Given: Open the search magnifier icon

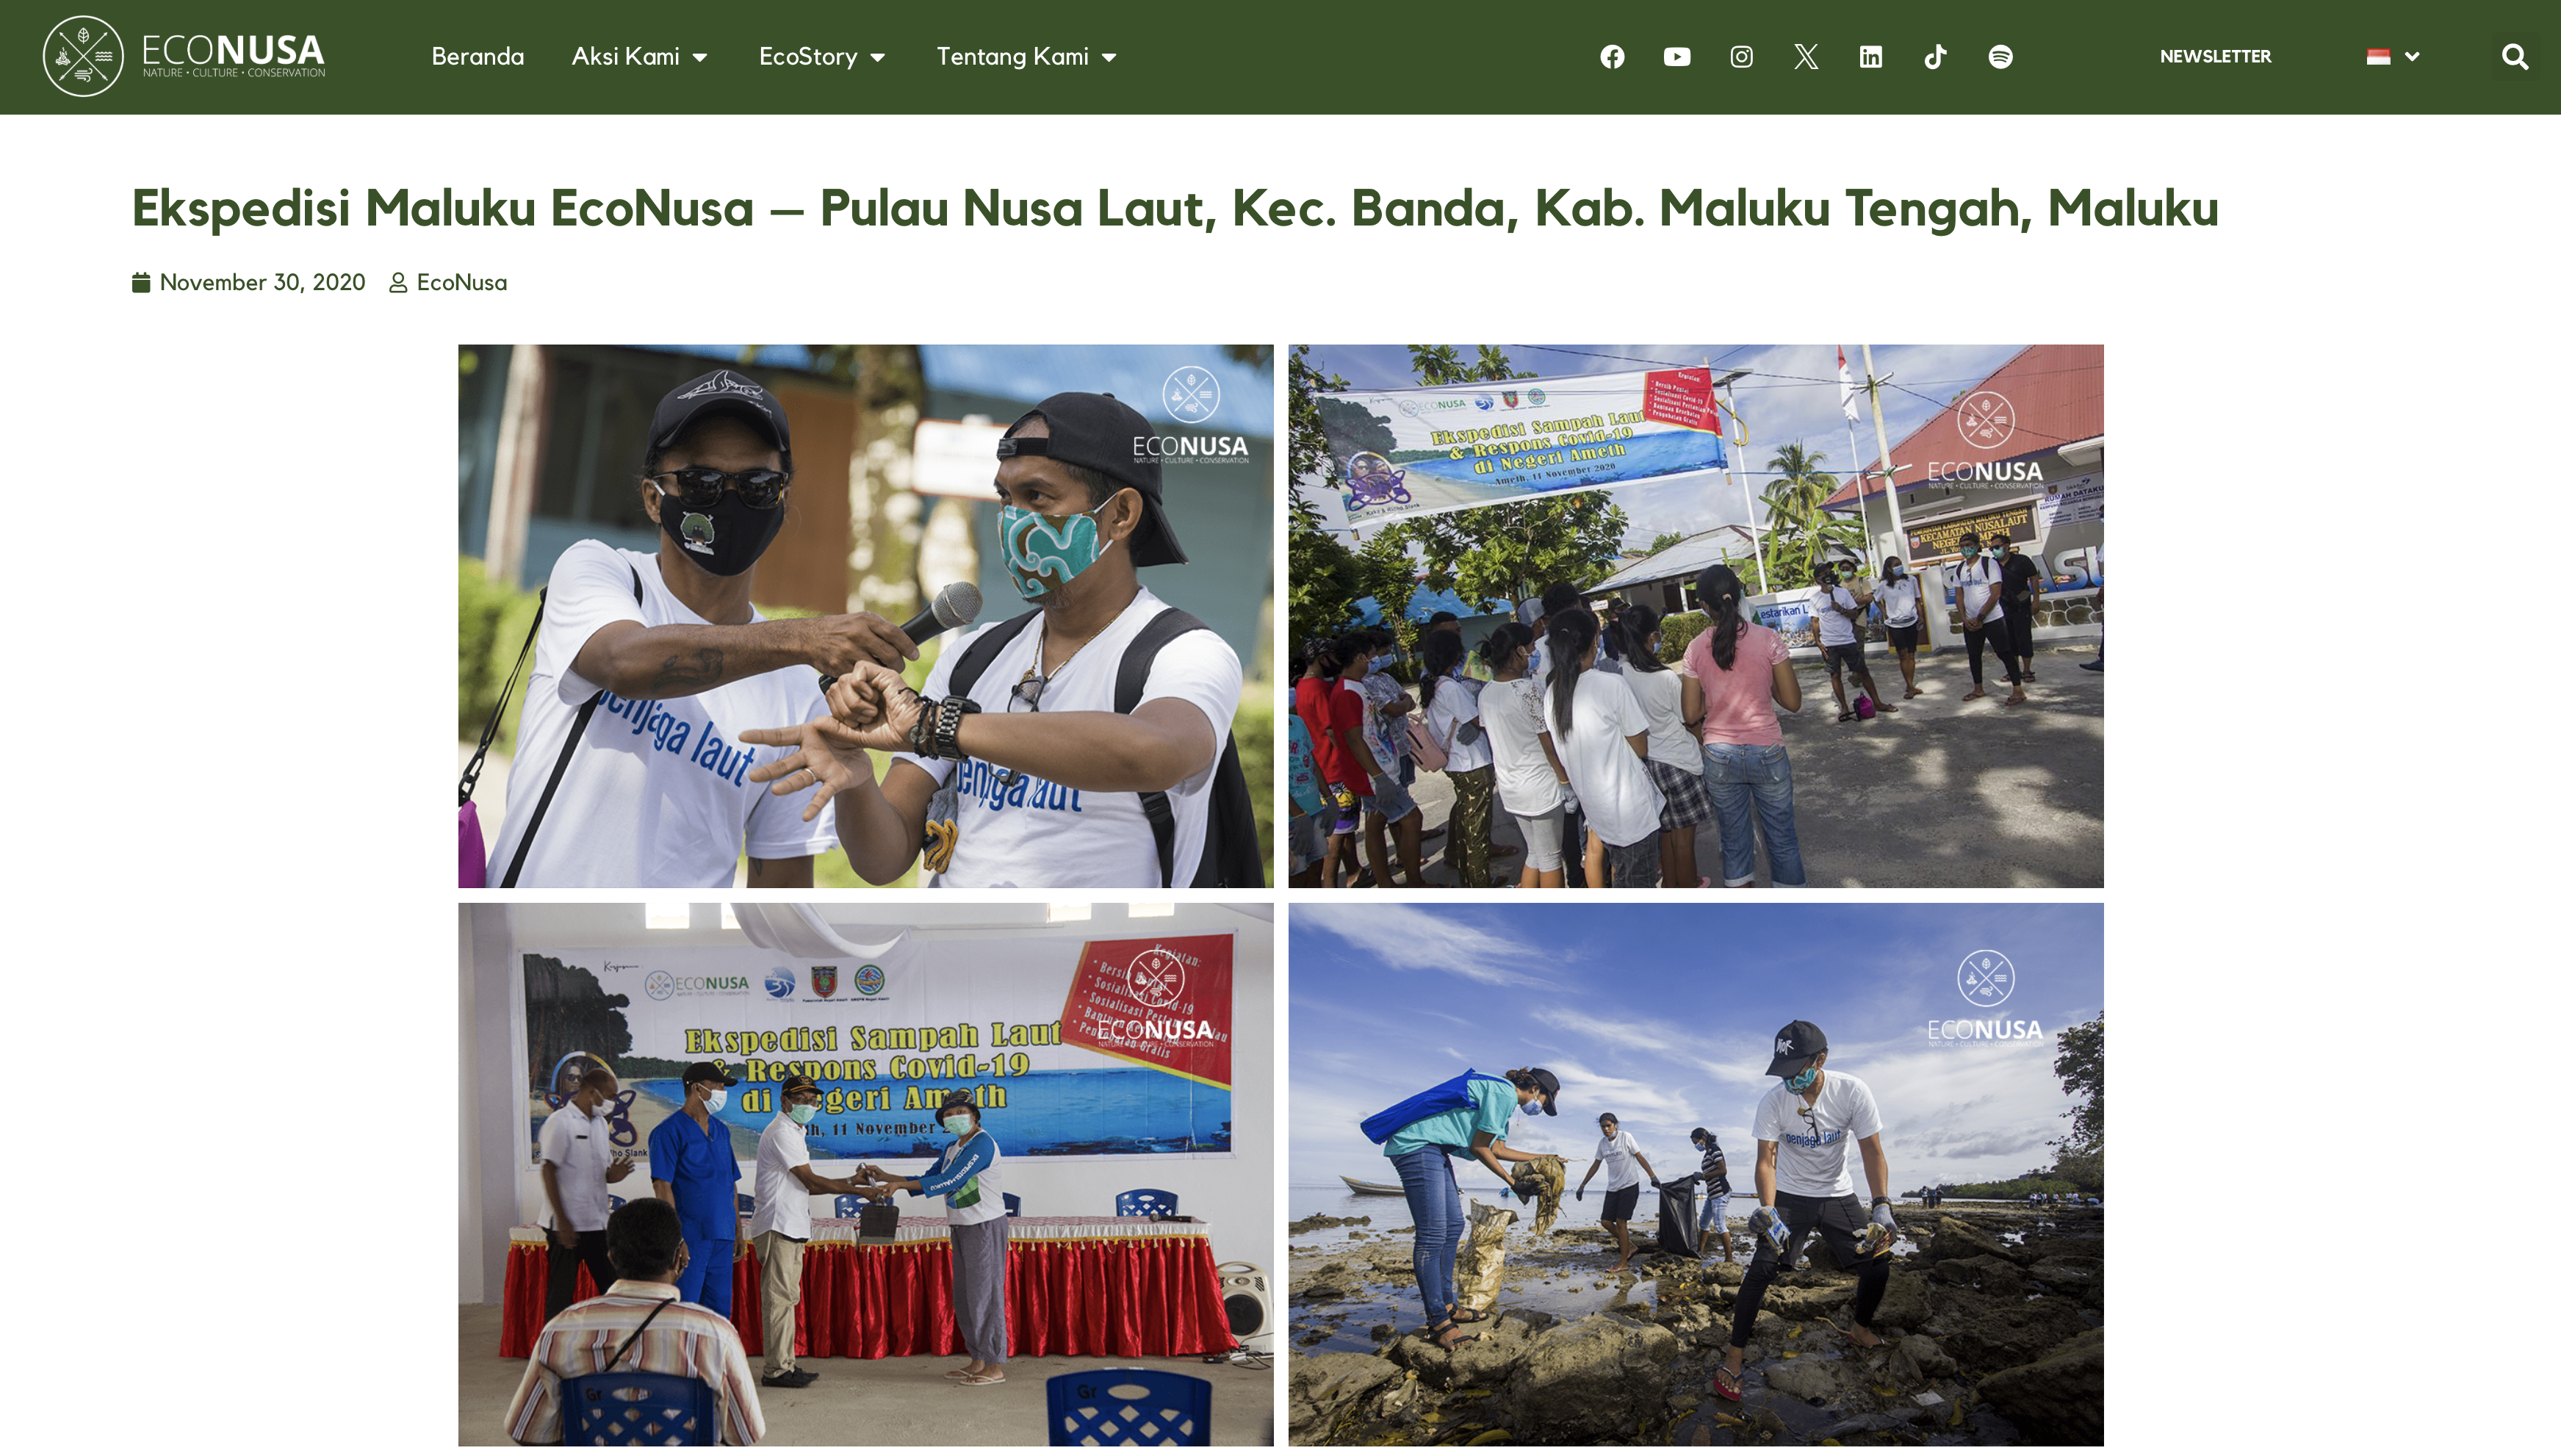Looking at the screenshot, I should tap(2515, 57).
